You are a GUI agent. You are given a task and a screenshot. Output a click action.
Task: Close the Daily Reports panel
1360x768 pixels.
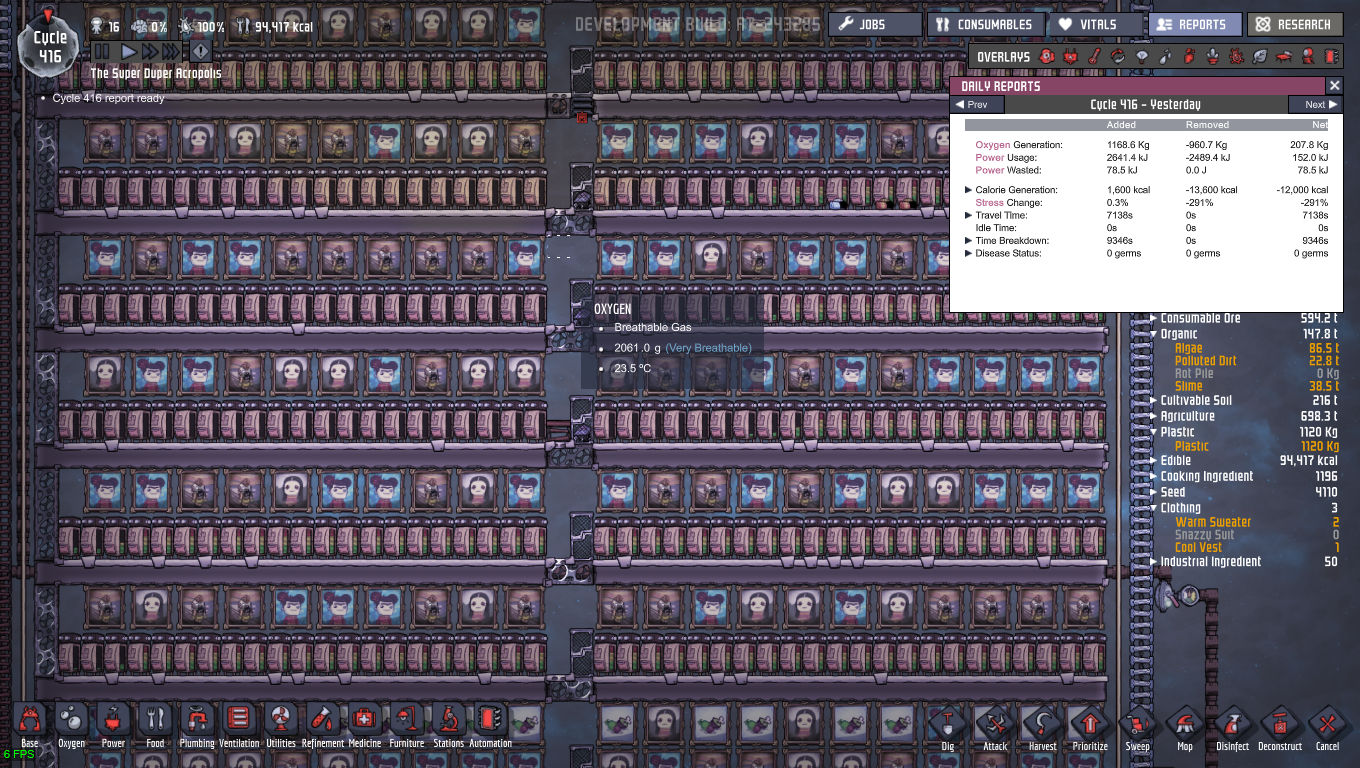1334,86
